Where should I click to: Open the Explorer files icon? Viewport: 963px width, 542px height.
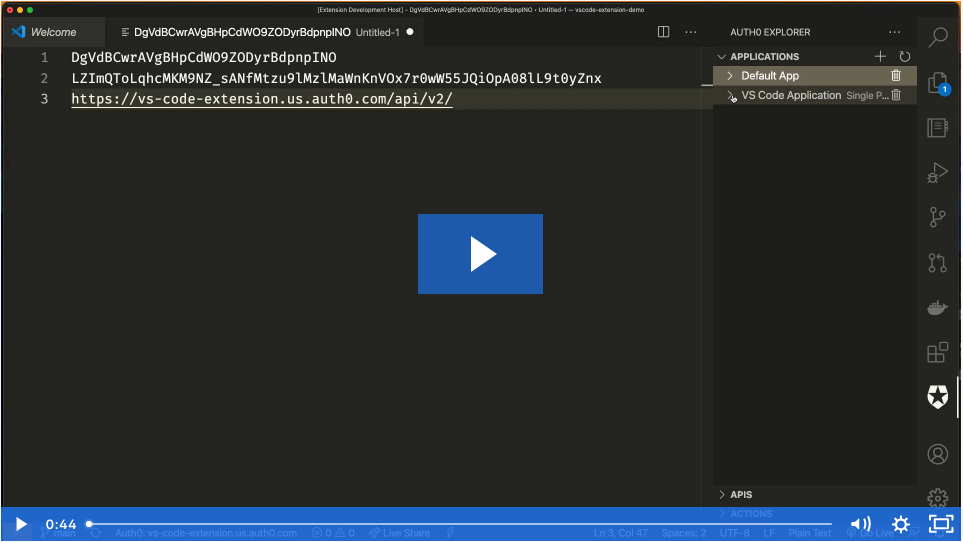coord(938,83)
